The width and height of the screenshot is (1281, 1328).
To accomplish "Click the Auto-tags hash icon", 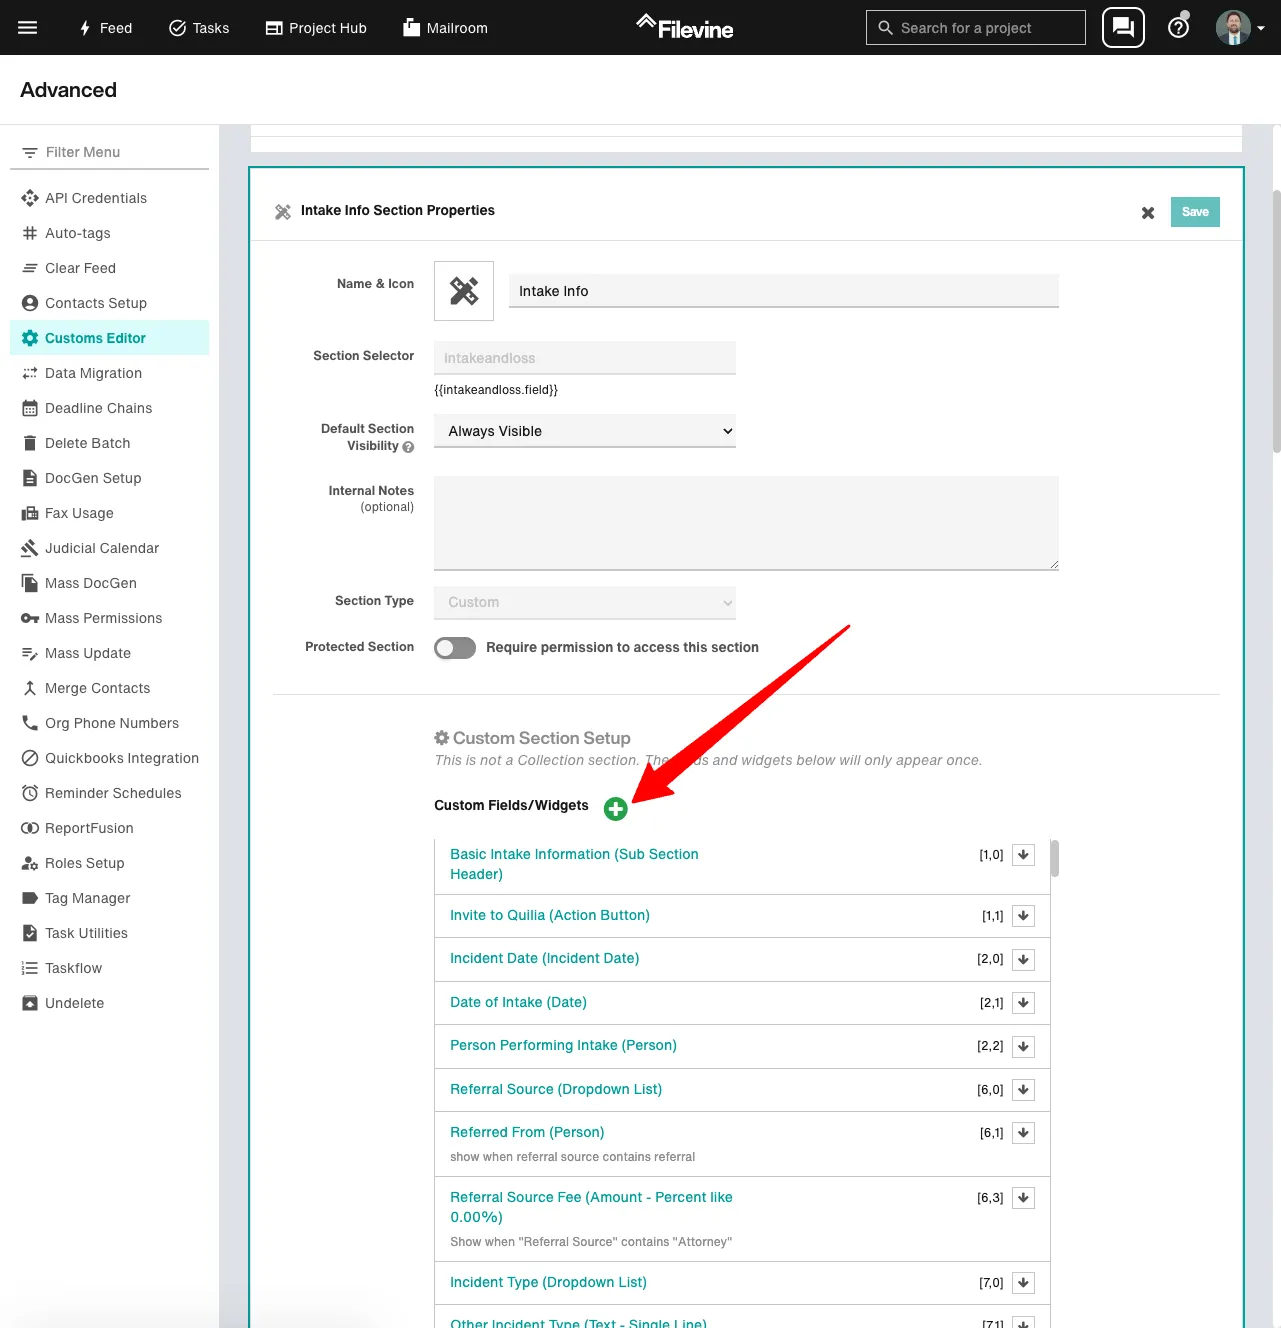I will [x=30, y=233].
